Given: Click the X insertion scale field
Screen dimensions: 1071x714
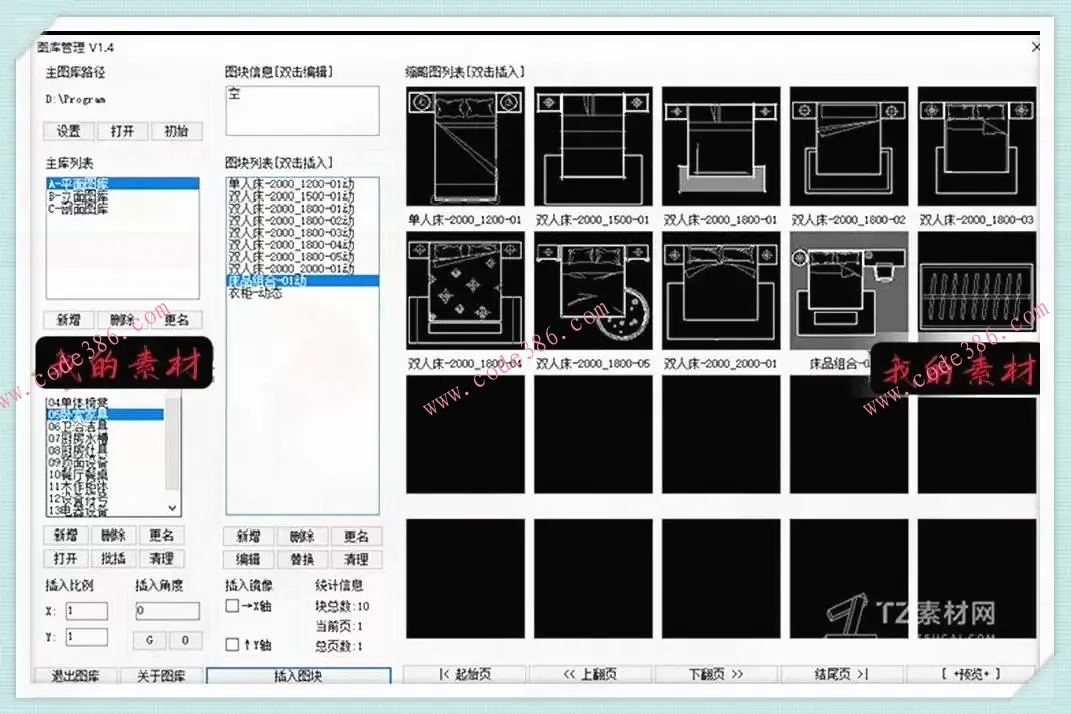Looking at the screenshot, I should click(x=85, y=608).
